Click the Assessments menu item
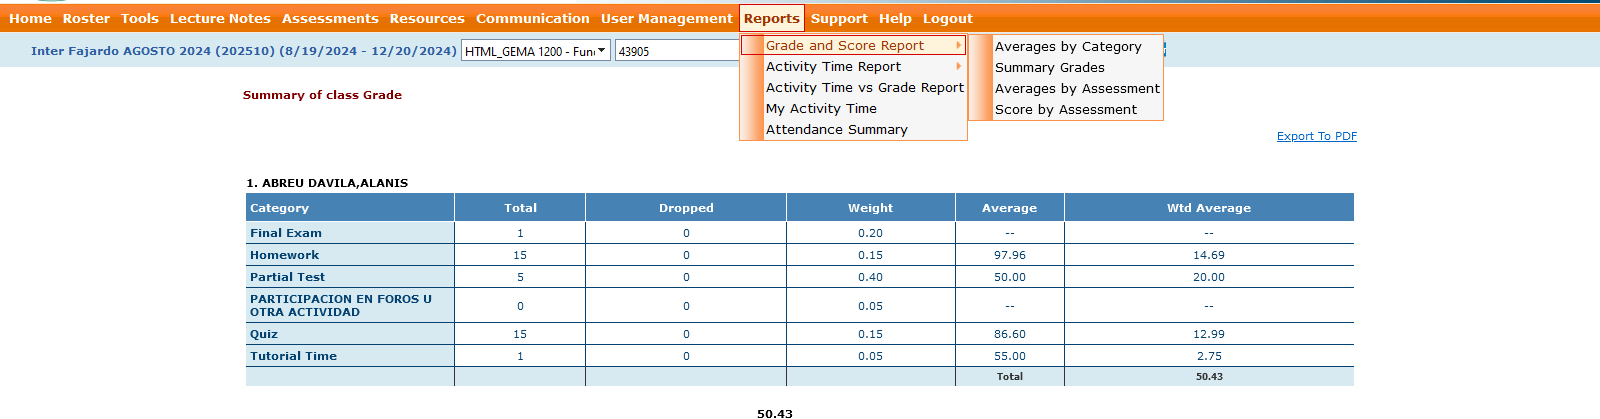The image size is (1600, 419). (330, 18)
